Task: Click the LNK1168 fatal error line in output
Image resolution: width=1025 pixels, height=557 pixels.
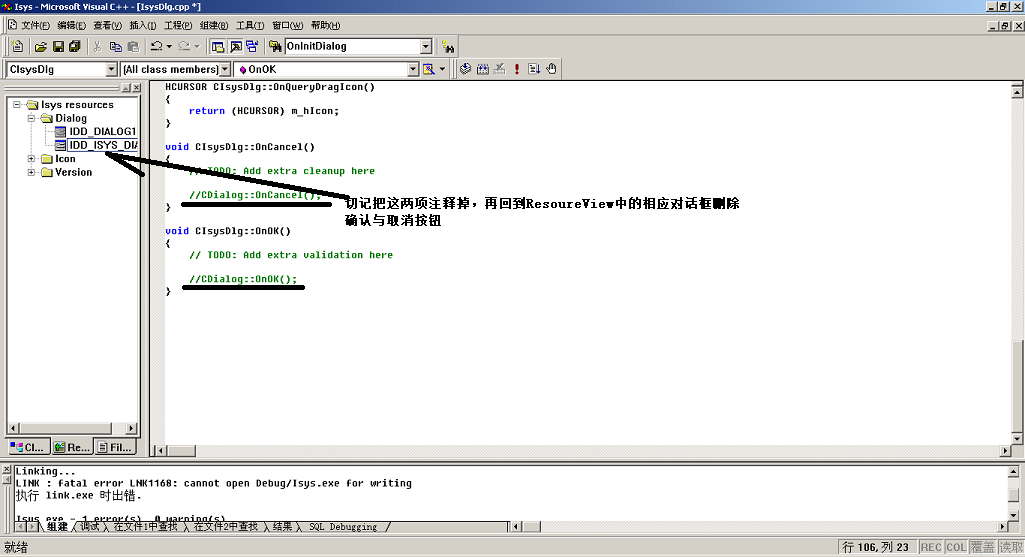Action: tap(213, 483)
